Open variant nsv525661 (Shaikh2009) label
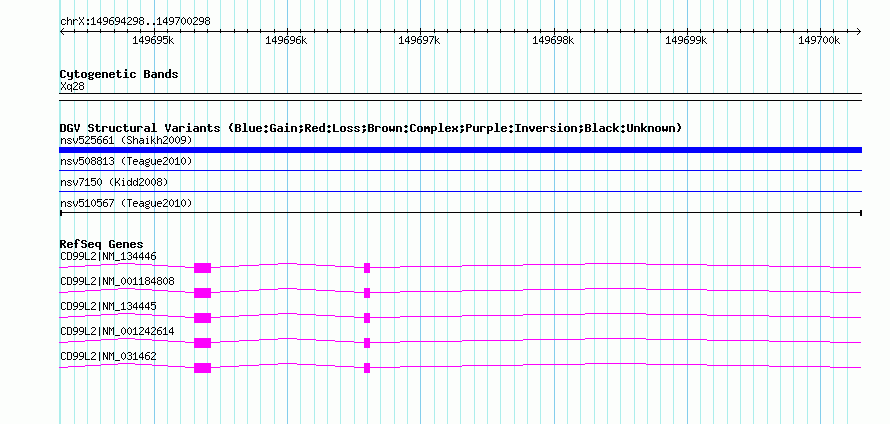890x424 pixels. [126, 140]
